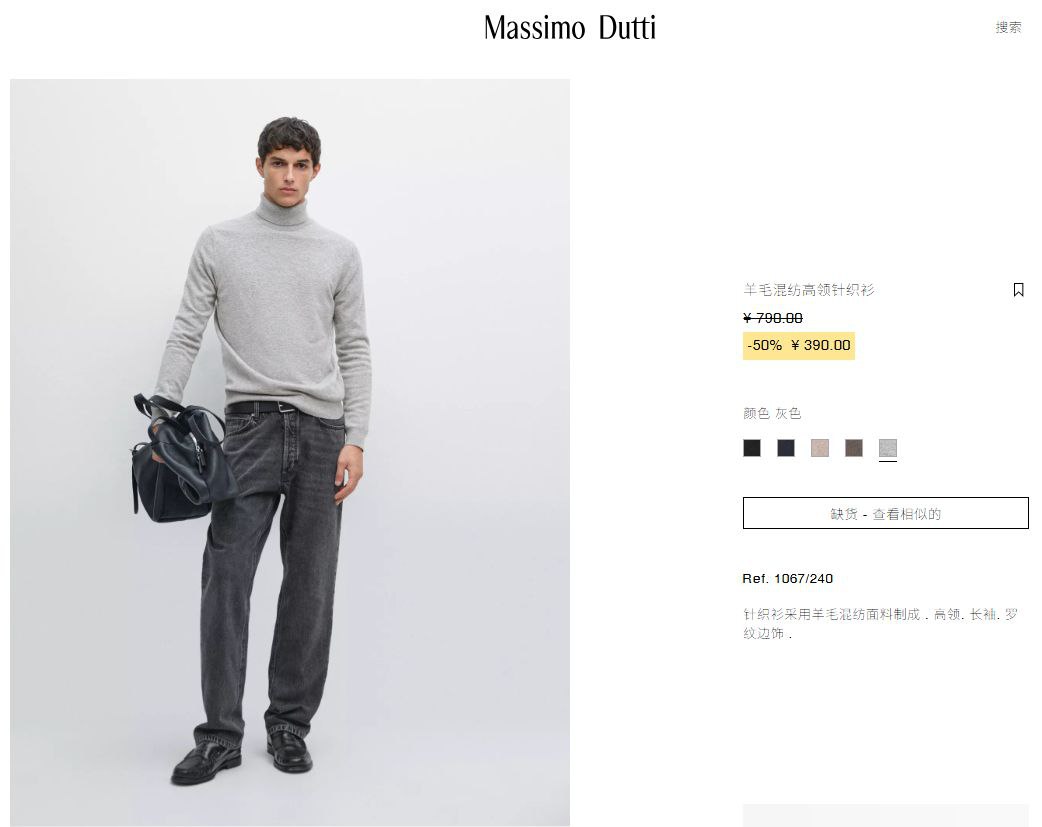Open the model product photo

tap(290, 453)
